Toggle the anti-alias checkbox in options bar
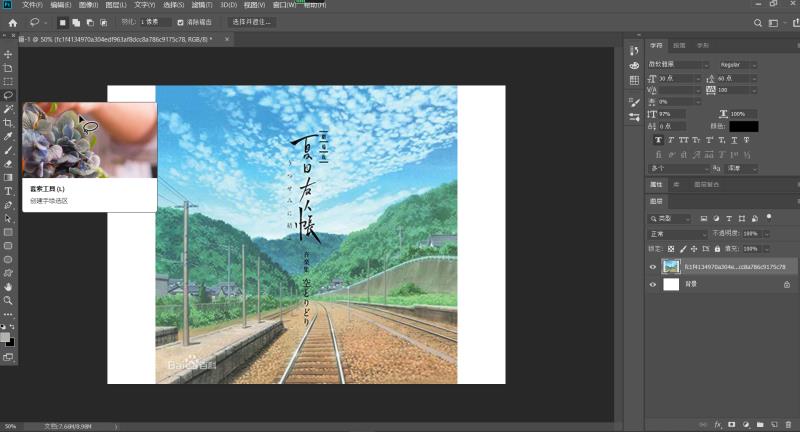 tap(180, 22)
